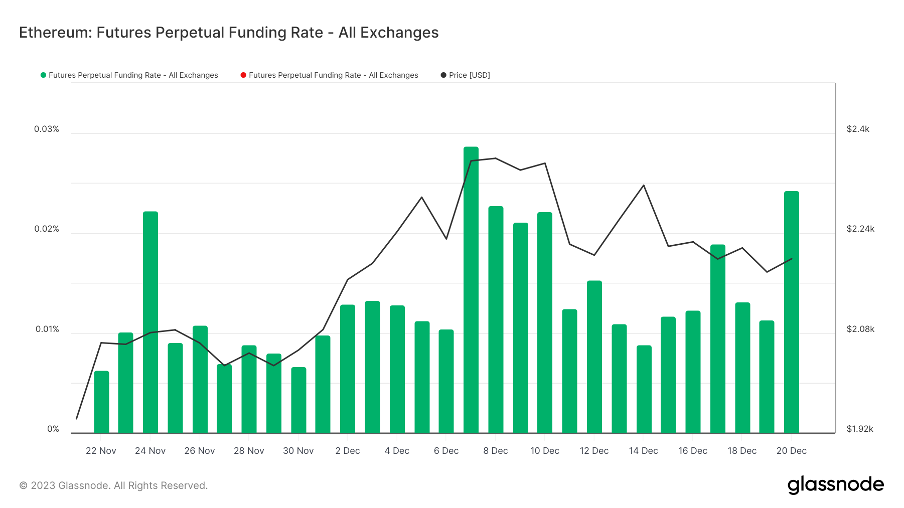904x508 pixels.
Task: Click the tallest green bar on 7 Dec
Action: point(471,290)
